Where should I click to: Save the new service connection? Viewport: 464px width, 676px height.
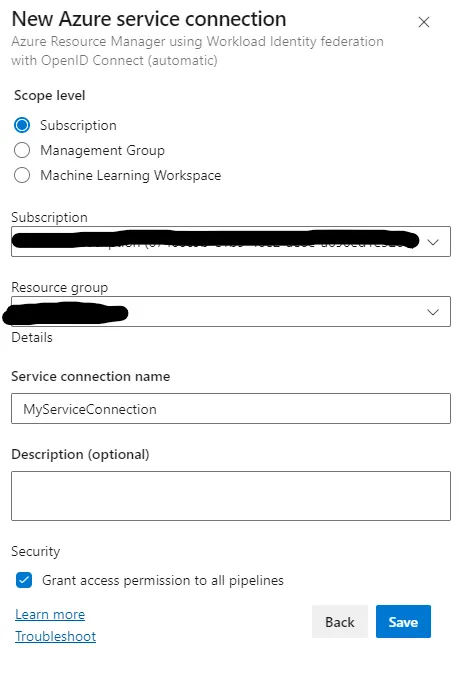pyautogui.click(x=403, y=622)
